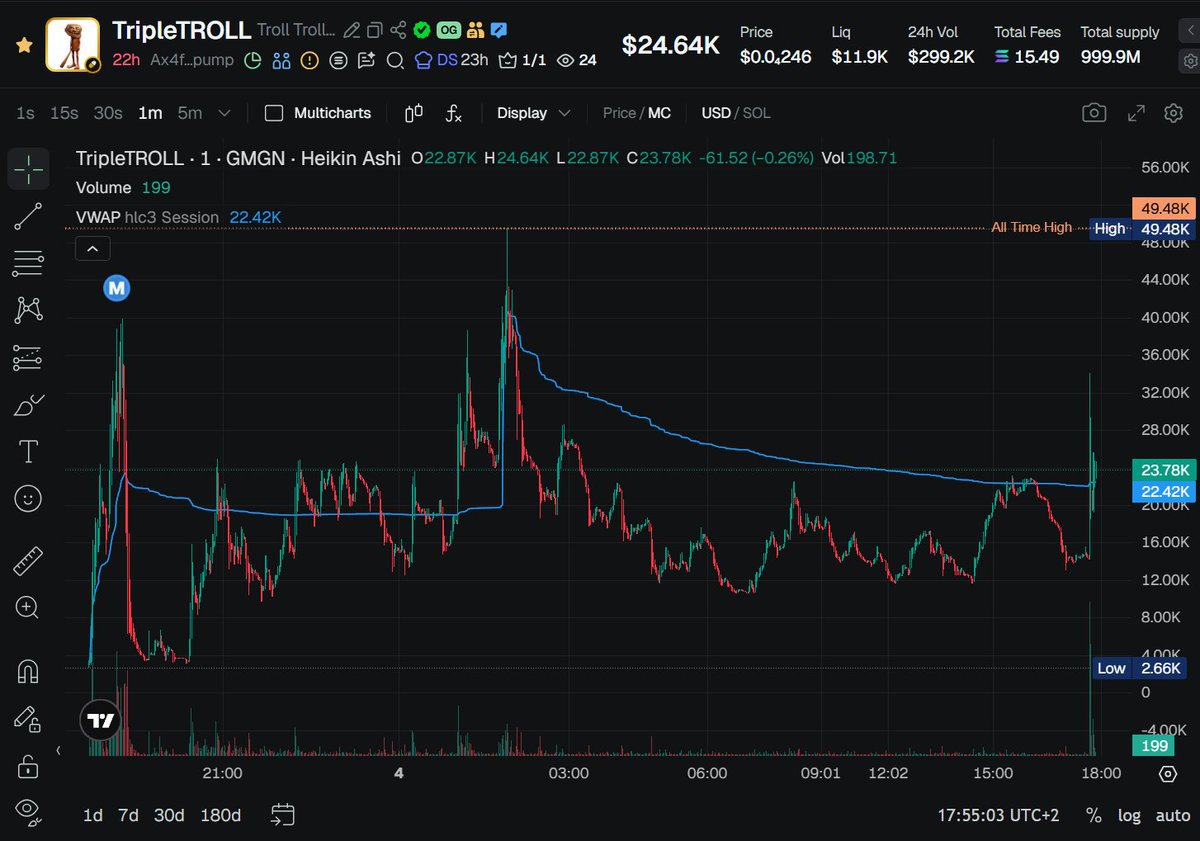Screen dimensions: 1200x841
Task: Open the yellow community members icon
Action: 474,30
